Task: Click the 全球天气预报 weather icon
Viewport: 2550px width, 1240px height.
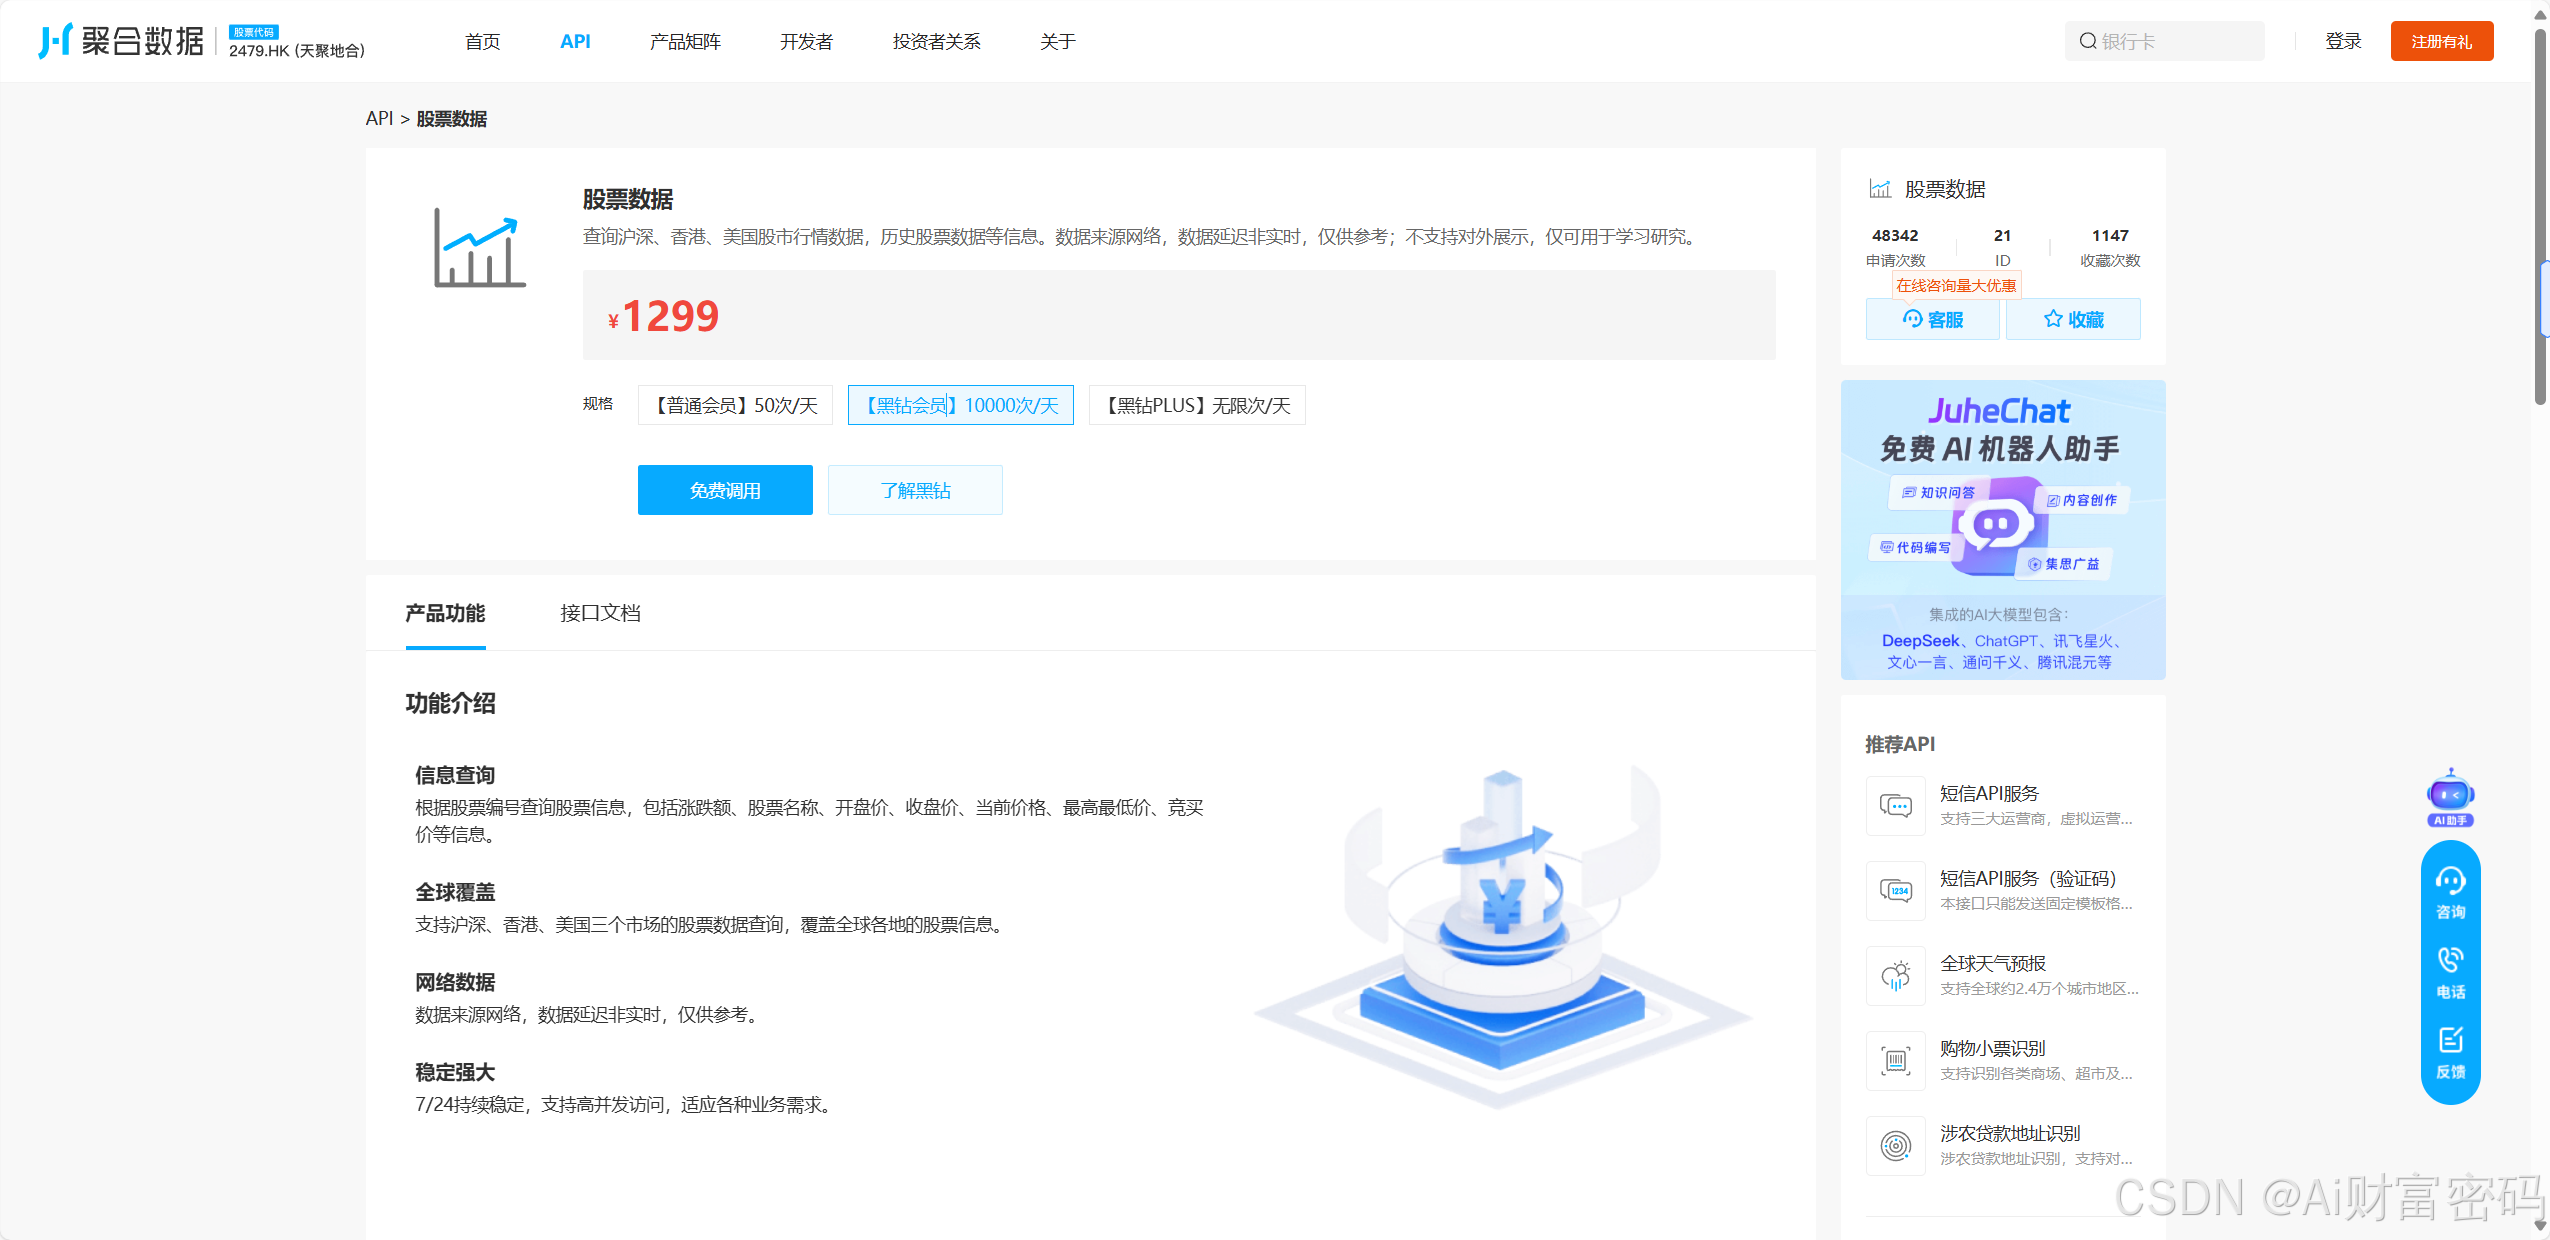Action: [x=1895, y=976]
